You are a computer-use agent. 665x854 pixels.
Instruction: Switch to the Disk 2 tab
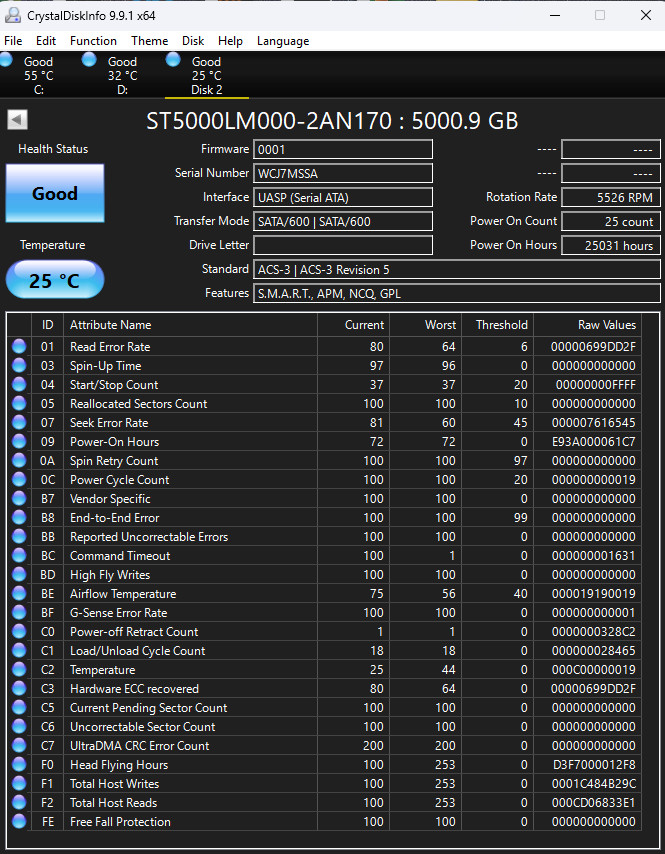[x=207, y=75]
